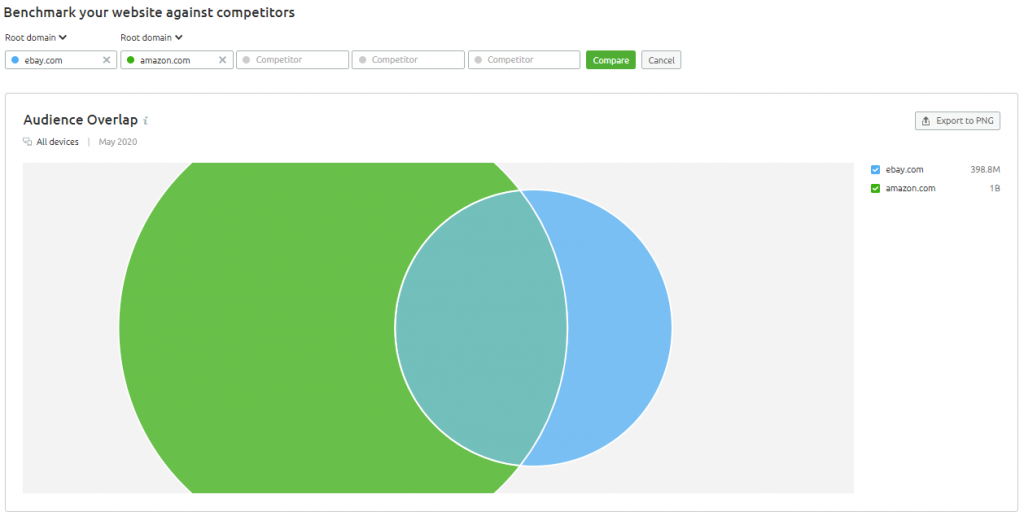Click the blue ebay.com-only region
Image resolution: width=1024 pixels, height=516 pixels.
pos(620,327)
